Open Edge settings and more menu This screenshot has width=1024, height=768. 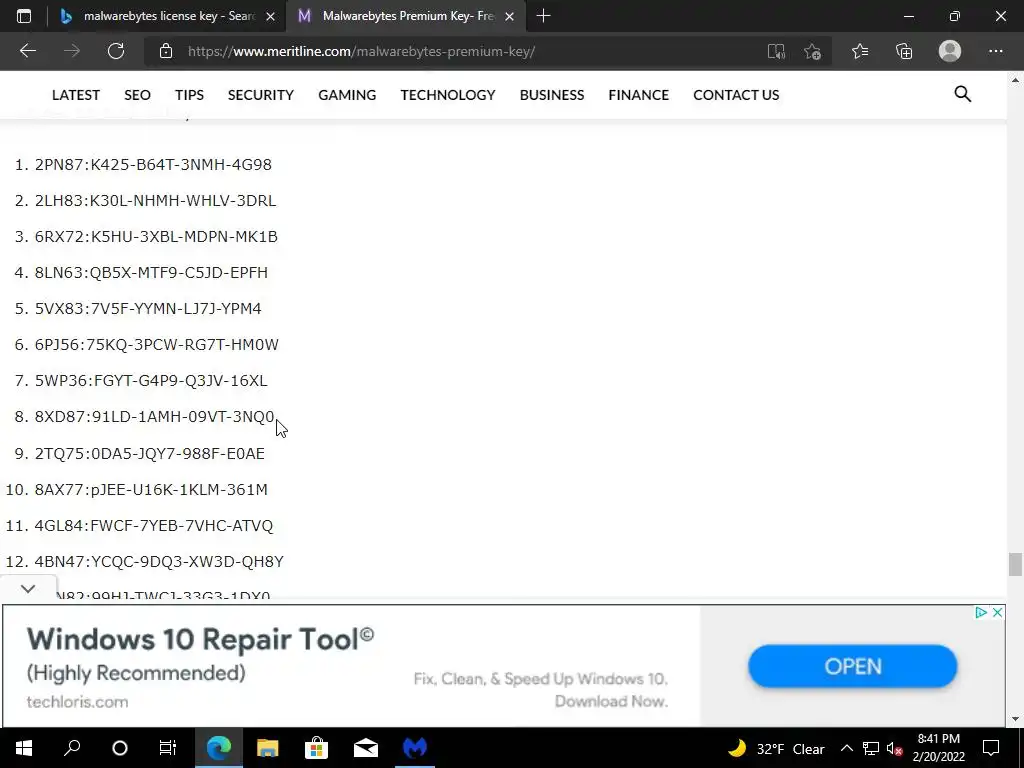[x=995, y=51]
